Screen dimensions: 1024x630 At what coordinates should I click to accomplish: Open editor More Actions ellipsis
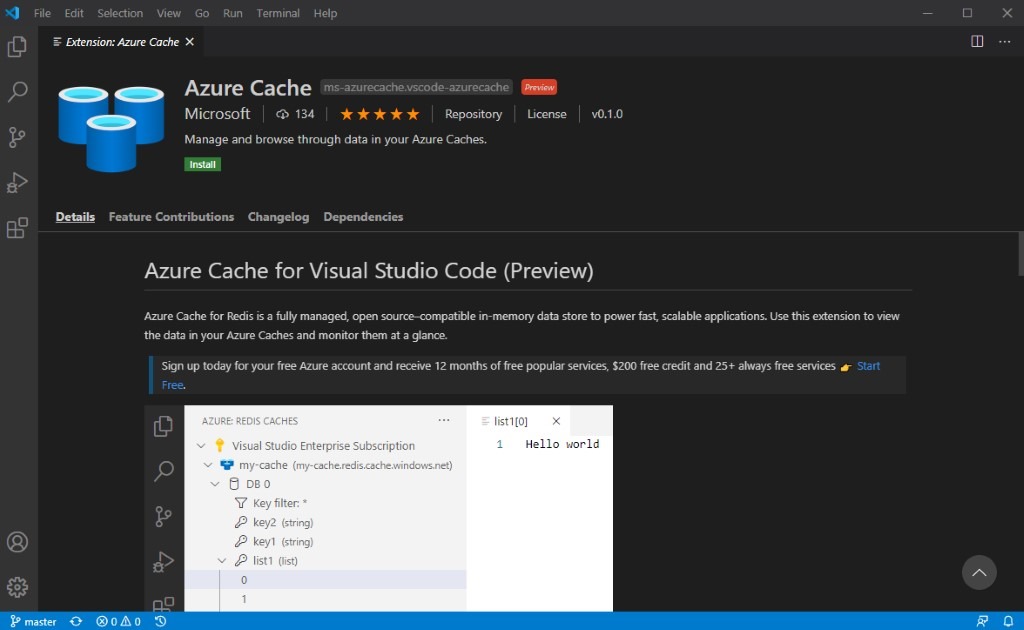point(1004,42)
